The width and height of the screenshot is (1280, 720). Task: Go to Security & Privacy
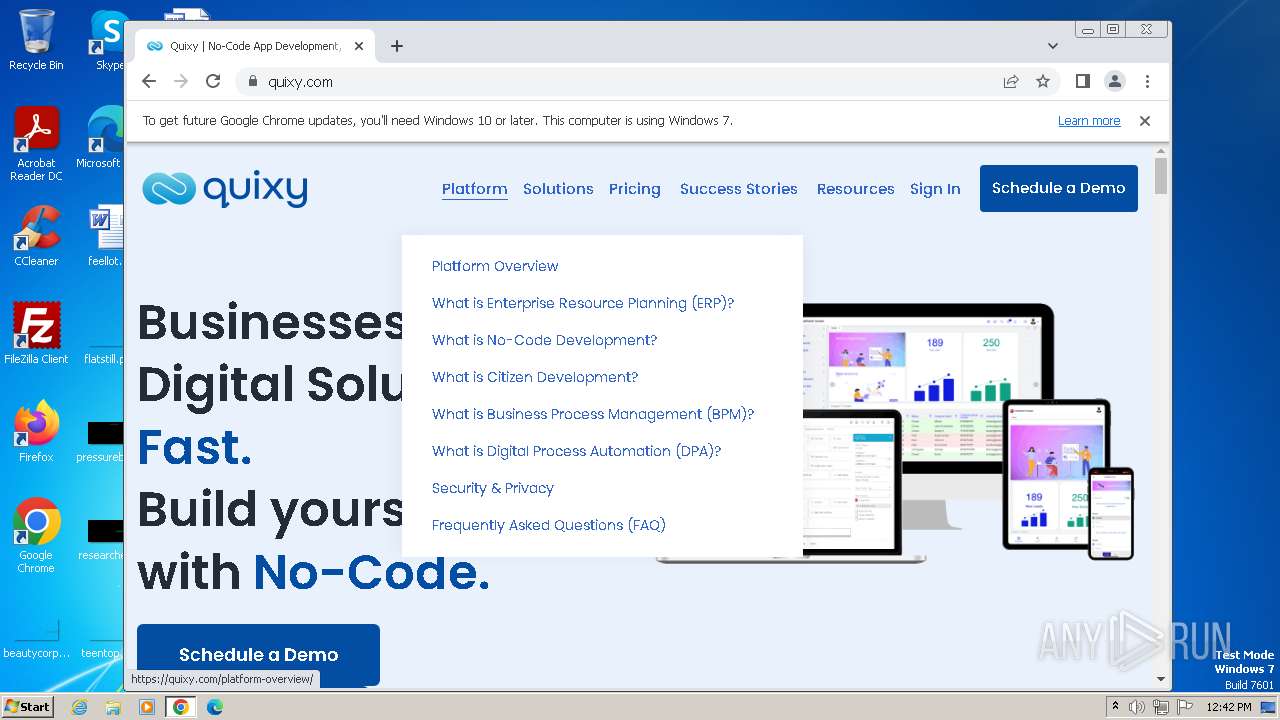coord(493,488)
